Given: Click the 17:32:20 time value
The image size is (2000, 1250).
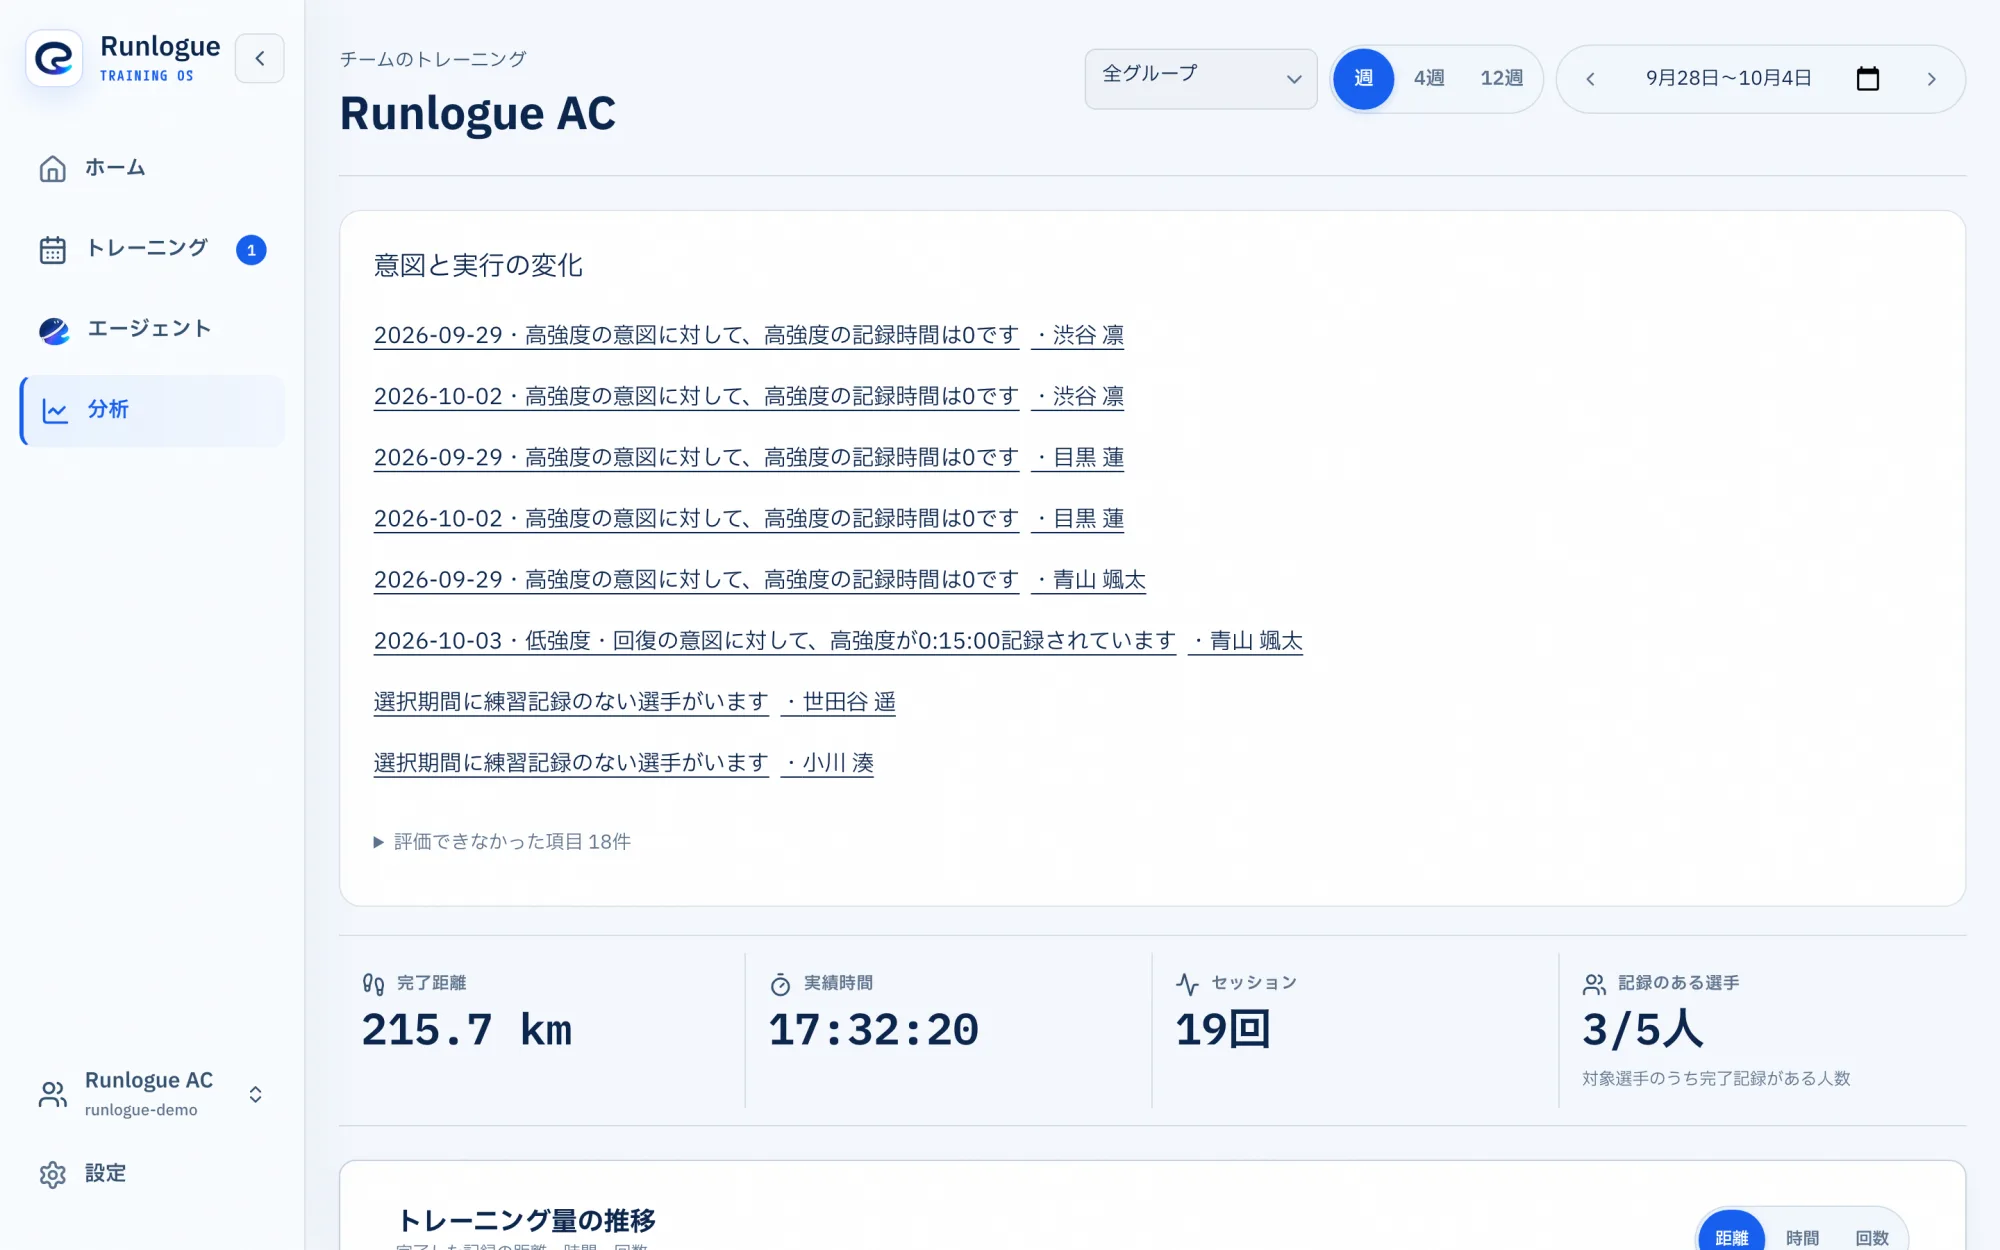Looking at the screenshot, I should (873, 1030).
